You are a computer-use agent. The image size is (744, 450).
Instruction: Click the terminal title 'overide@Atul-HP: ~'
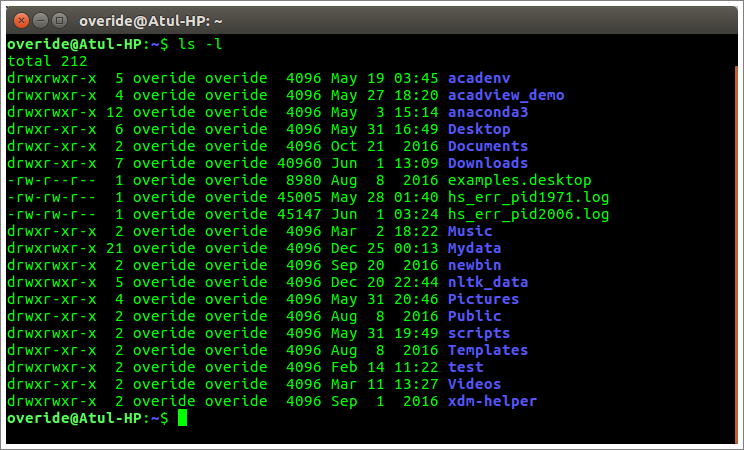(150, 21)
